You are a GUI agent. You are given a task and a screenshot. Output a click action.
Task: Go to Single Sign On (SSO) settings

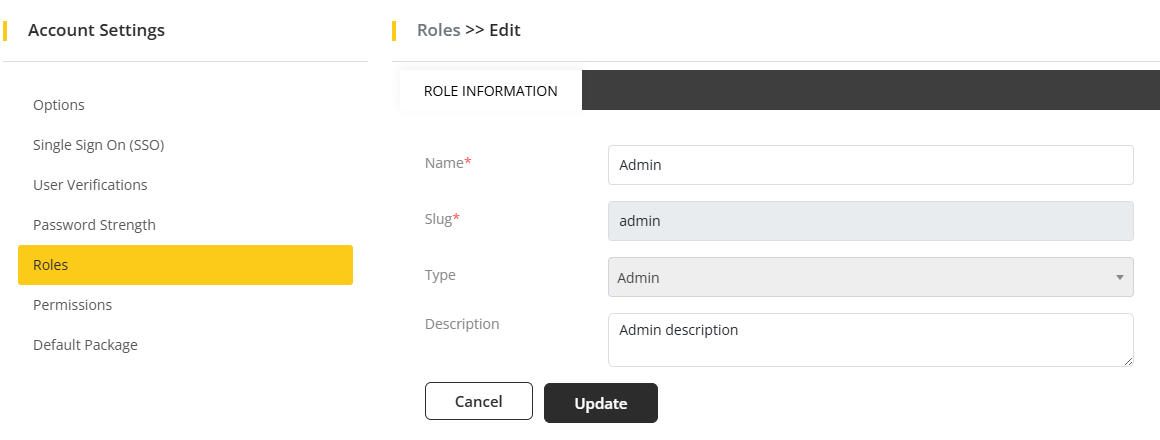98,145
